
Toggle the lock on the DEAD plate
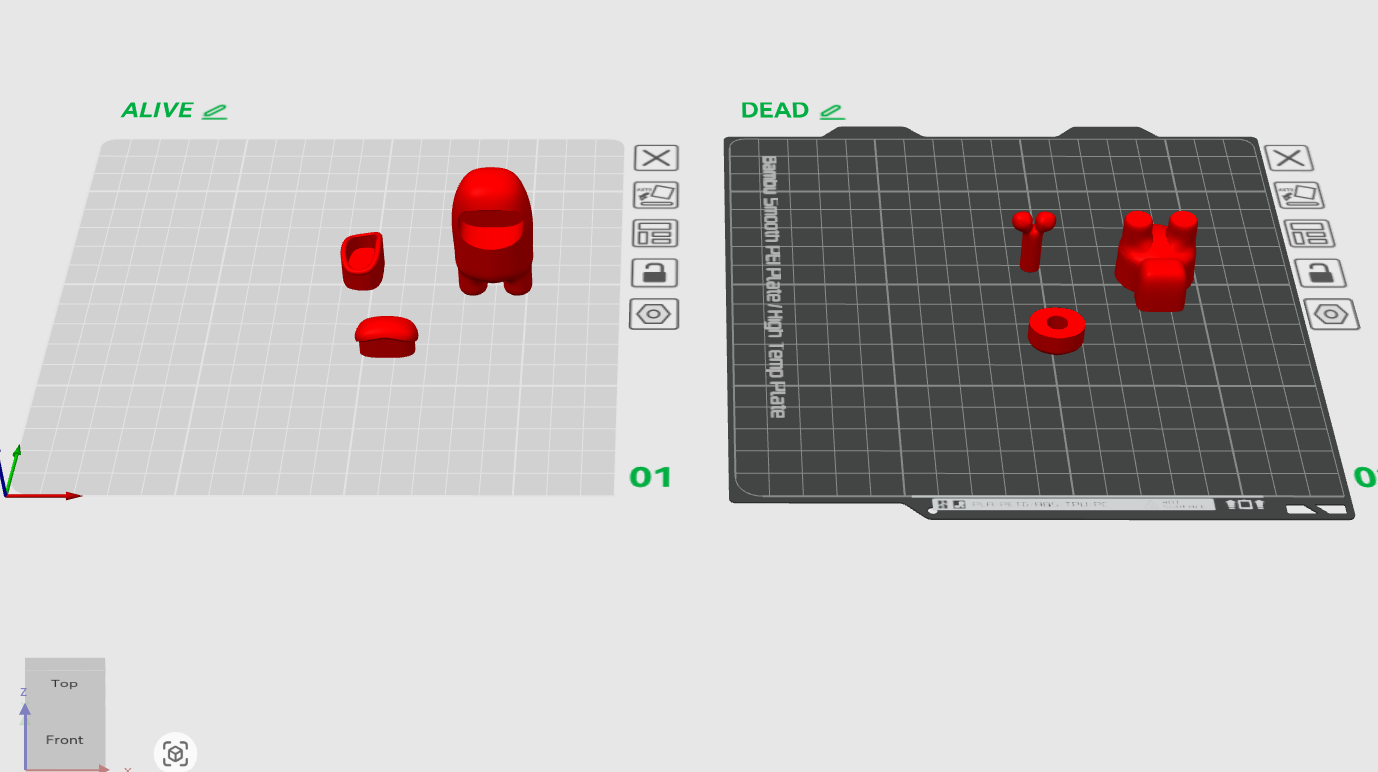[1320, 273]
